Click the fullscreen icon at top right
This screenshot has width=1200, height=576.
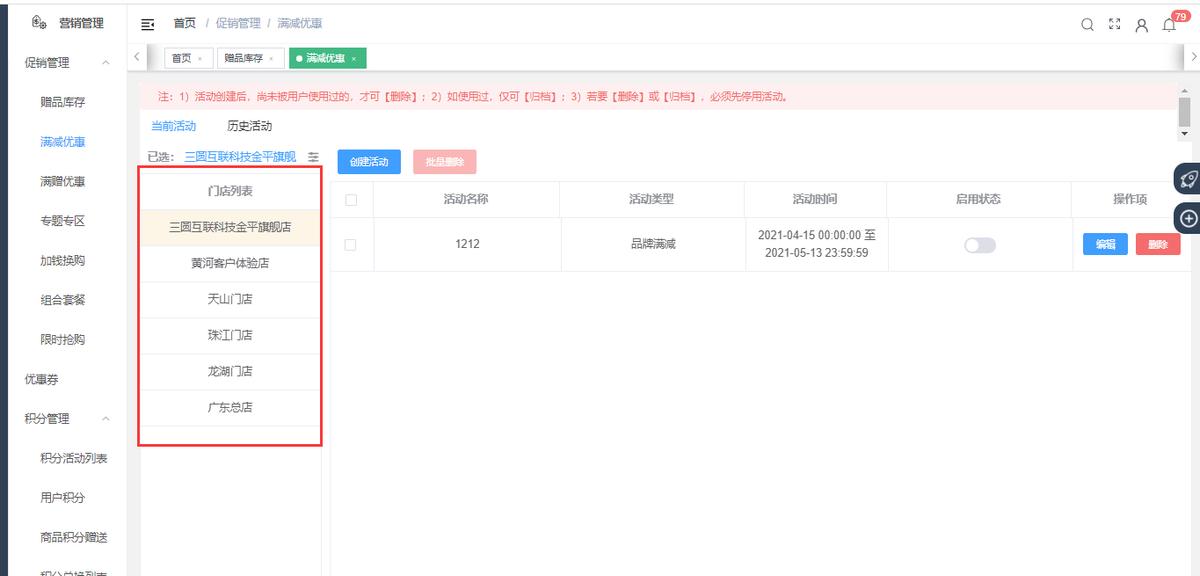tap(1114, 24)
